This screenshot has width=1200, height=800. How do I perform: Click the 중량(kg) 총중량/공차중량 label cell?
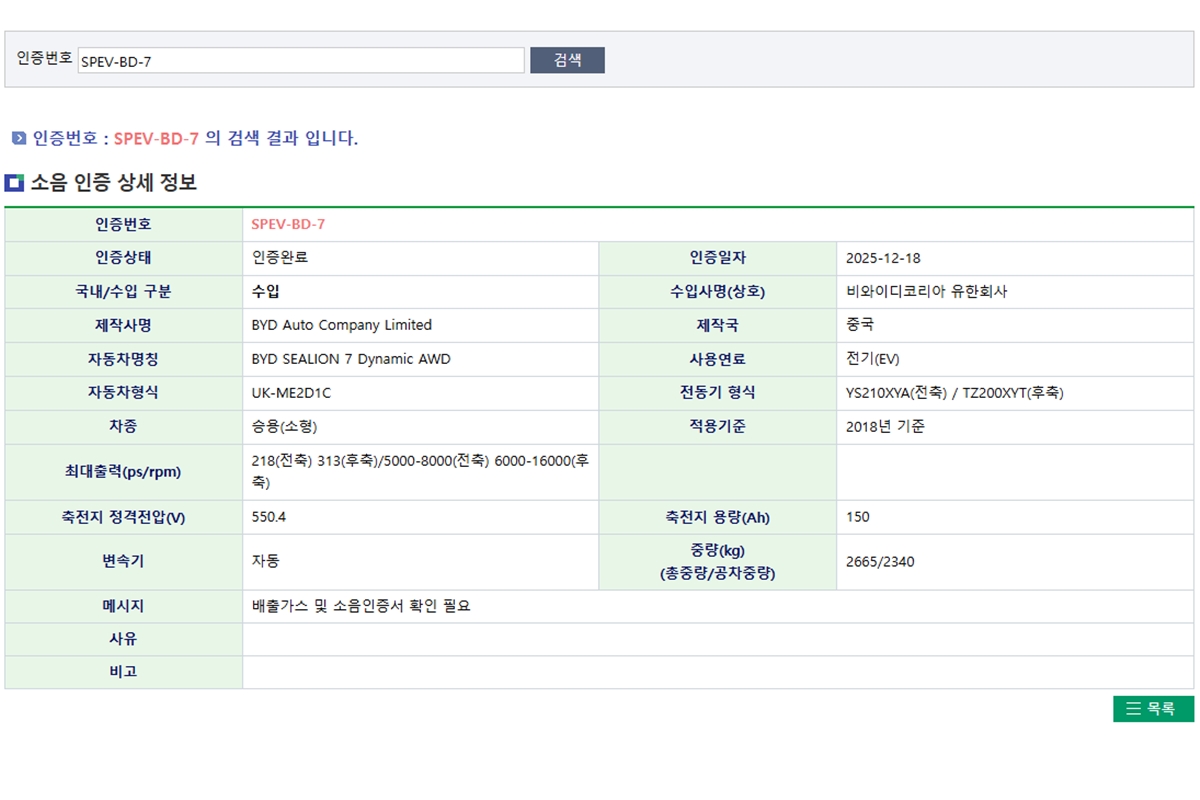[717, 562]
